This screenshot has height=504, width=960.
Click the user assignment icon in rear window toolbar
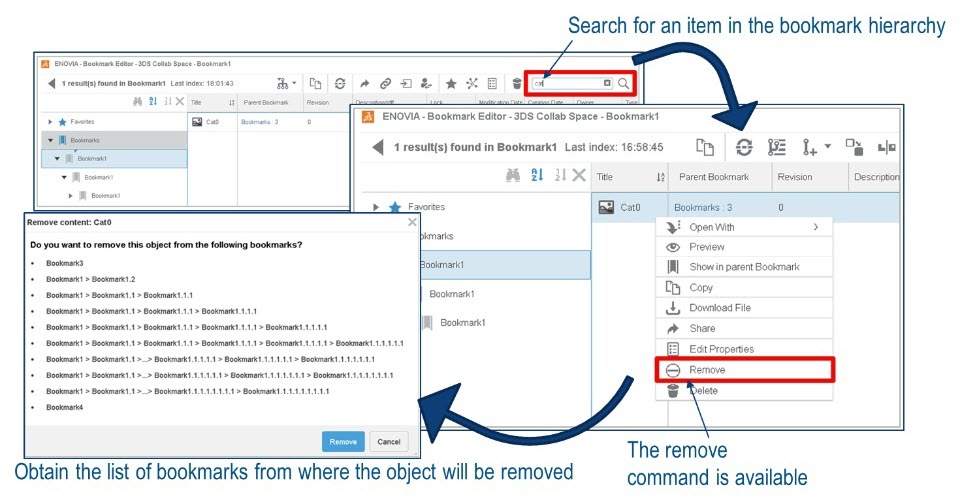(427, 83)
